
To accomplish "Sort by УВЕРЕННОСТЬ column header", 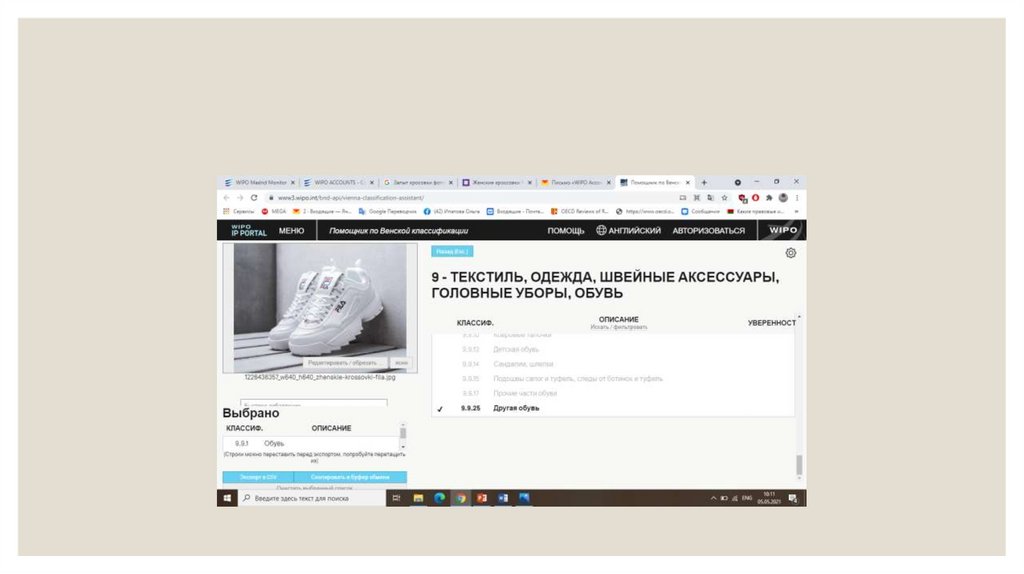I will click(771, 323).
